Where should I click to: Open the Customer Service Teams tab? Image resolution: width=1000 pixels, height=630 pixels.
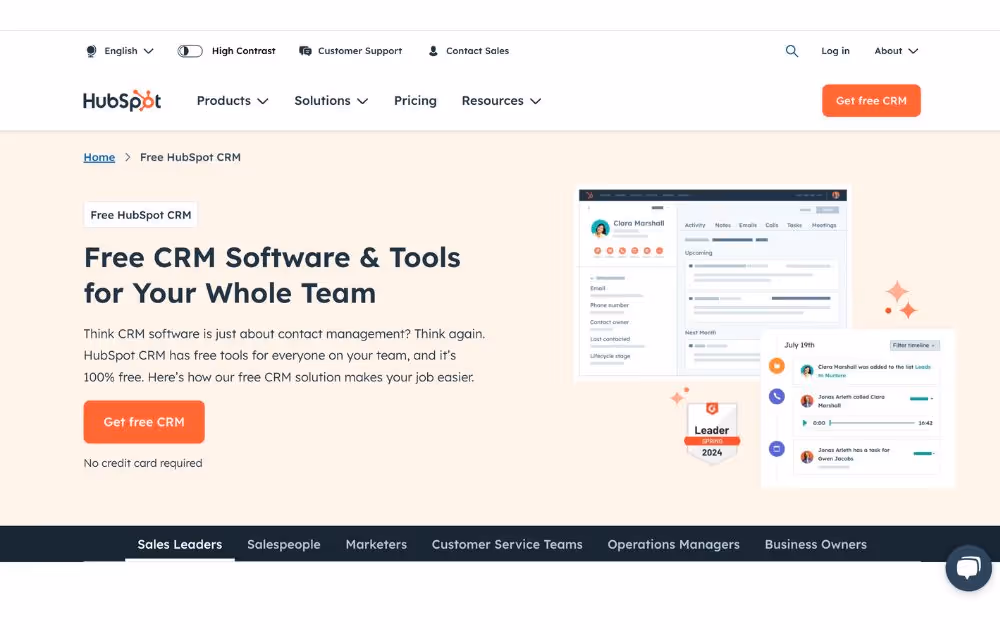pyautogui.click(x=507, y=545)
